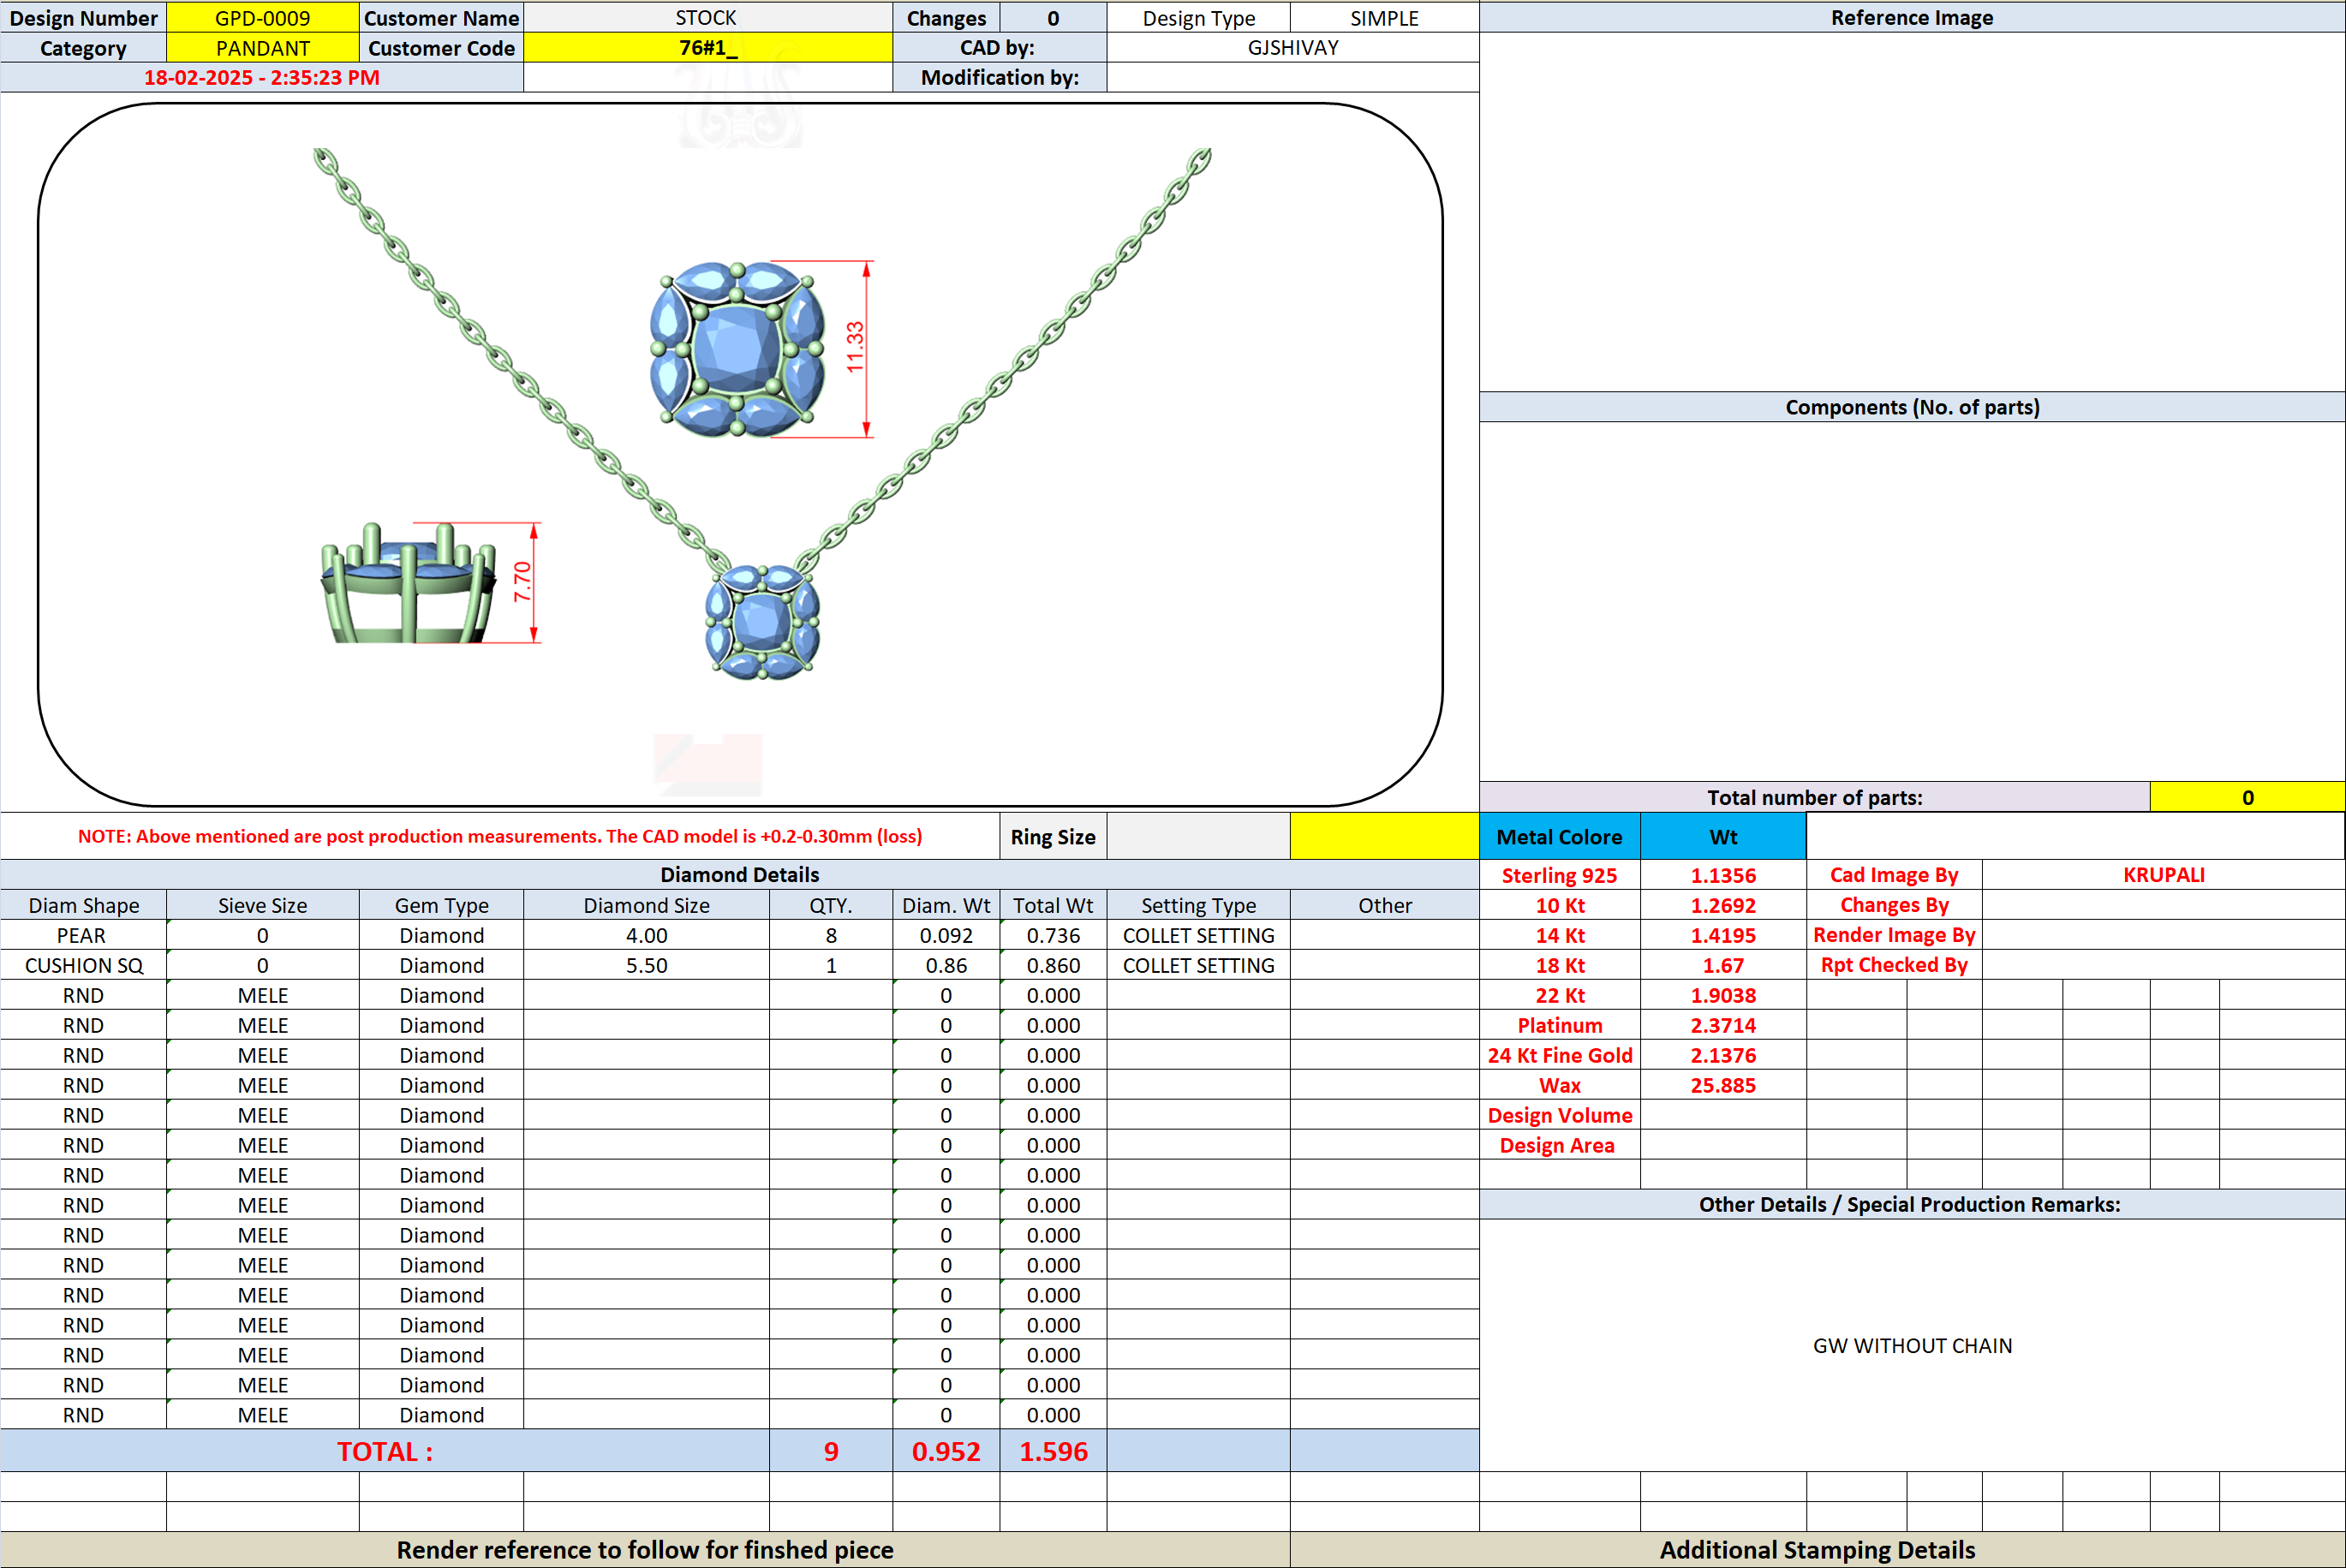Screen dimensions: 2346x1568
Task: Select the Diamond Details section header
Action: coord(739,875)
